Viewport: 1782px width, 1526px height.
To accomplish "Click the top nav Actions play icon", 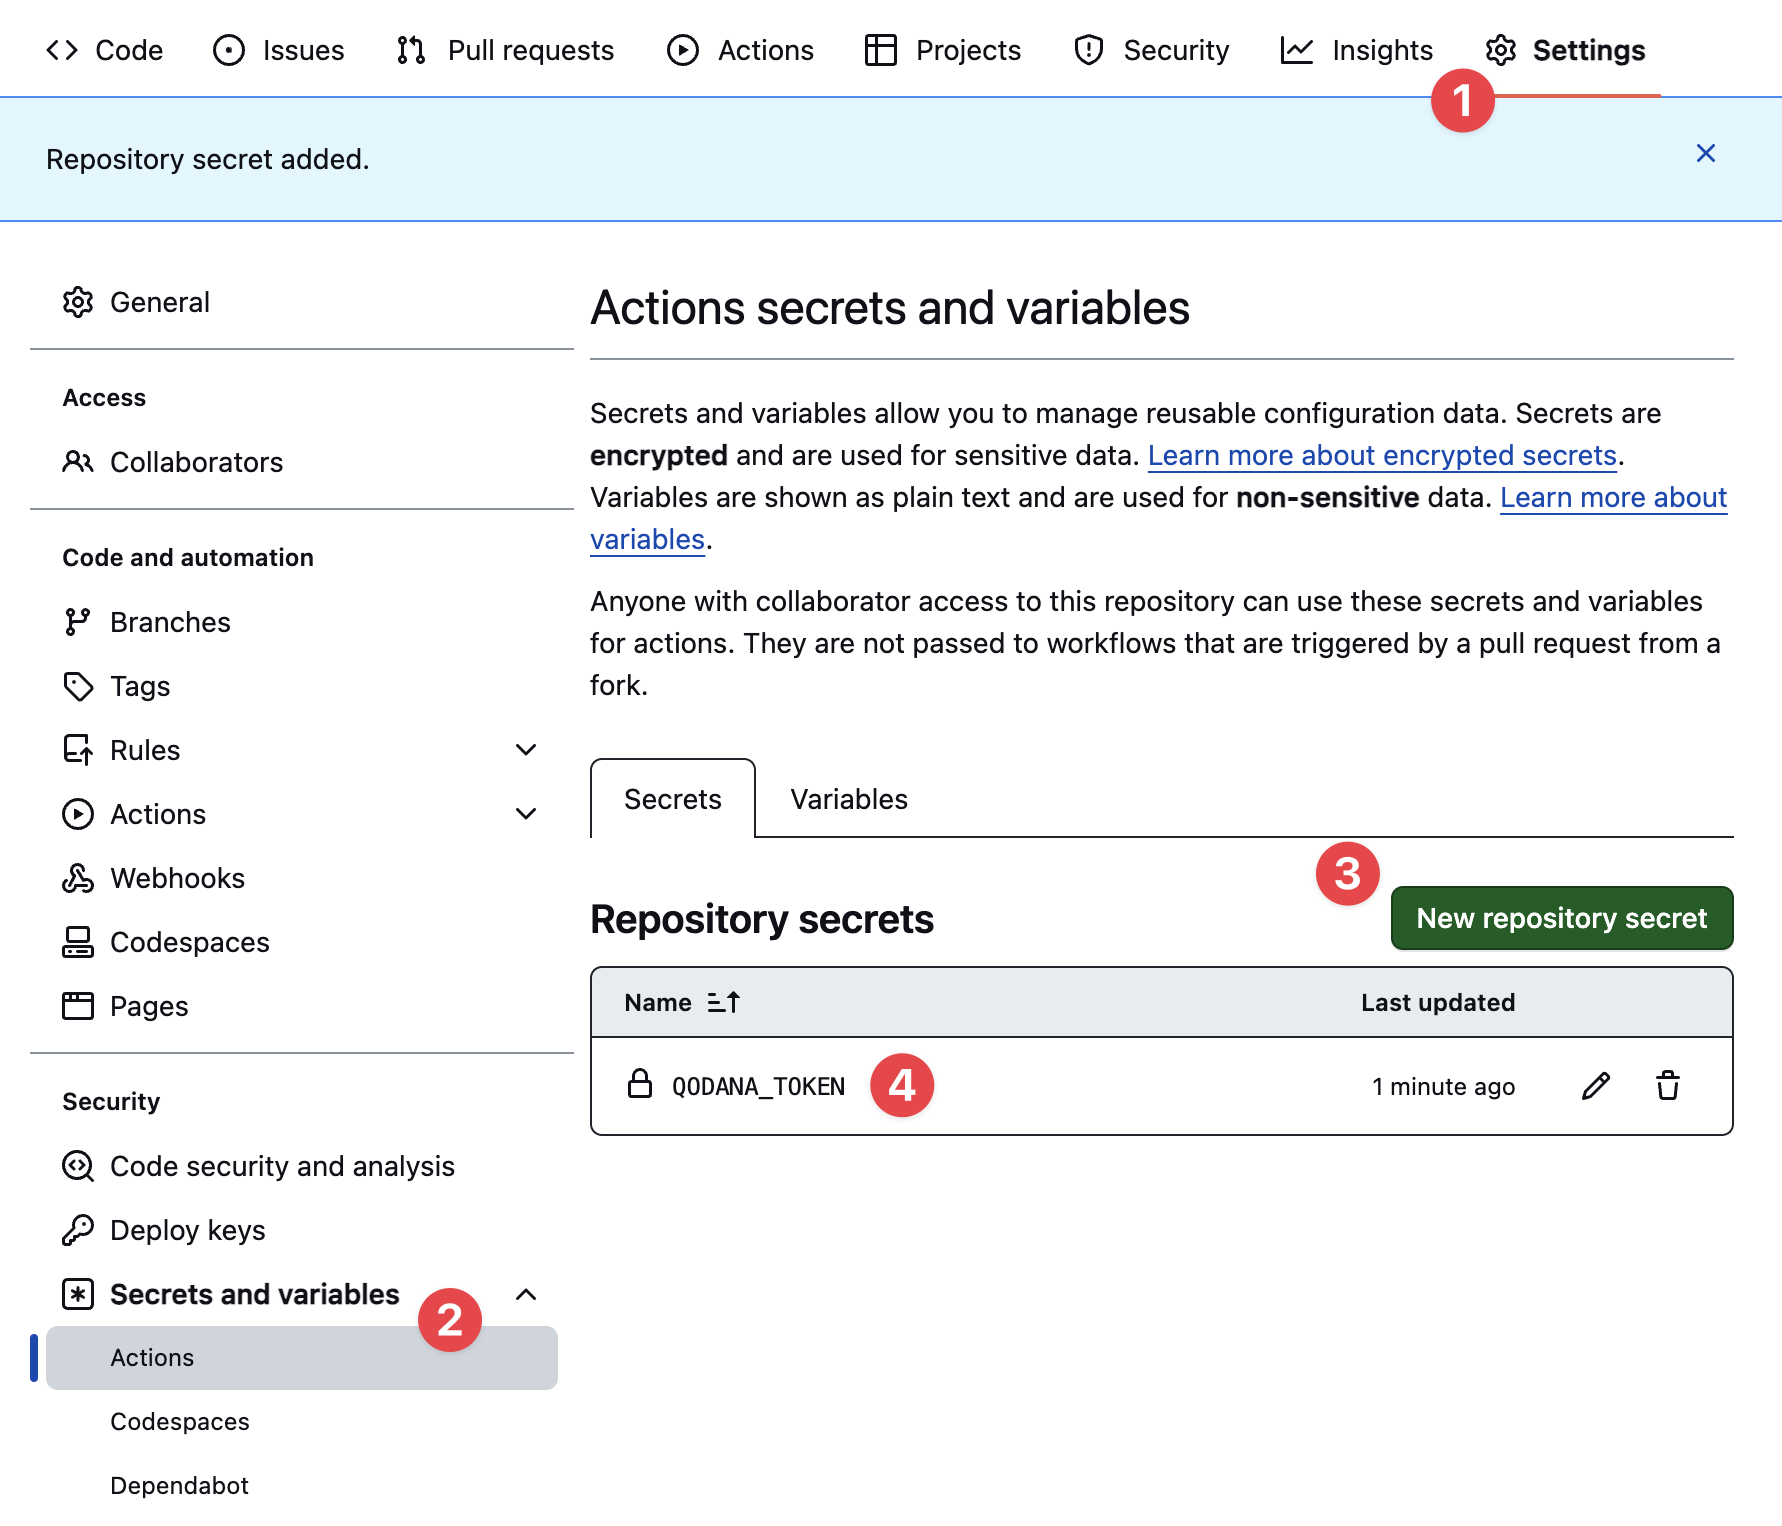I will 683,50.
